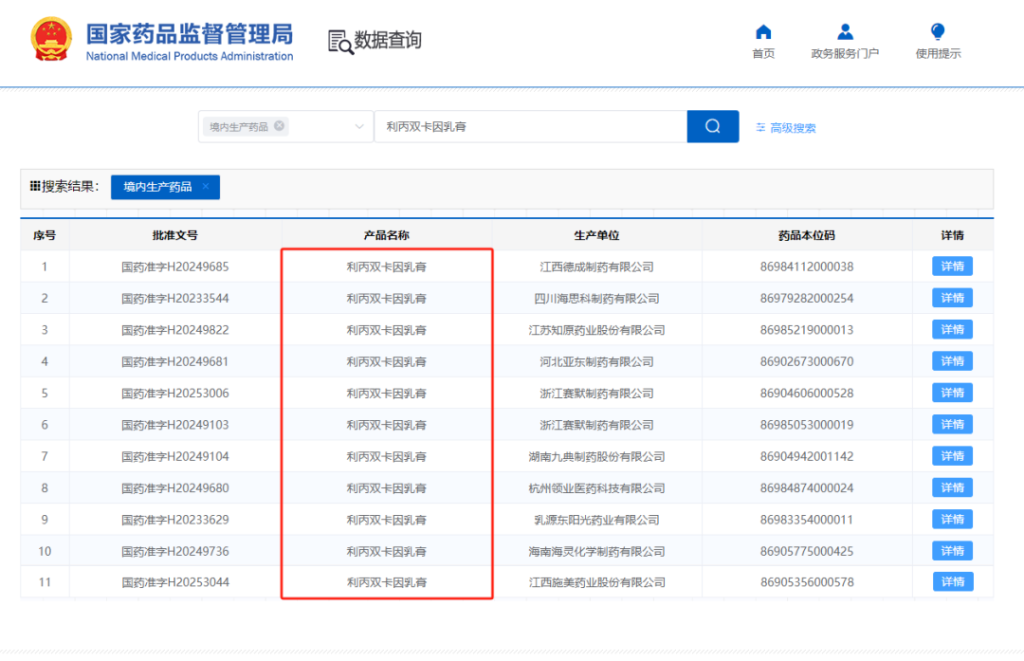View 详情 for row H20249103
This screenshot has height=661, width=1024.
[x=952, y=425]
